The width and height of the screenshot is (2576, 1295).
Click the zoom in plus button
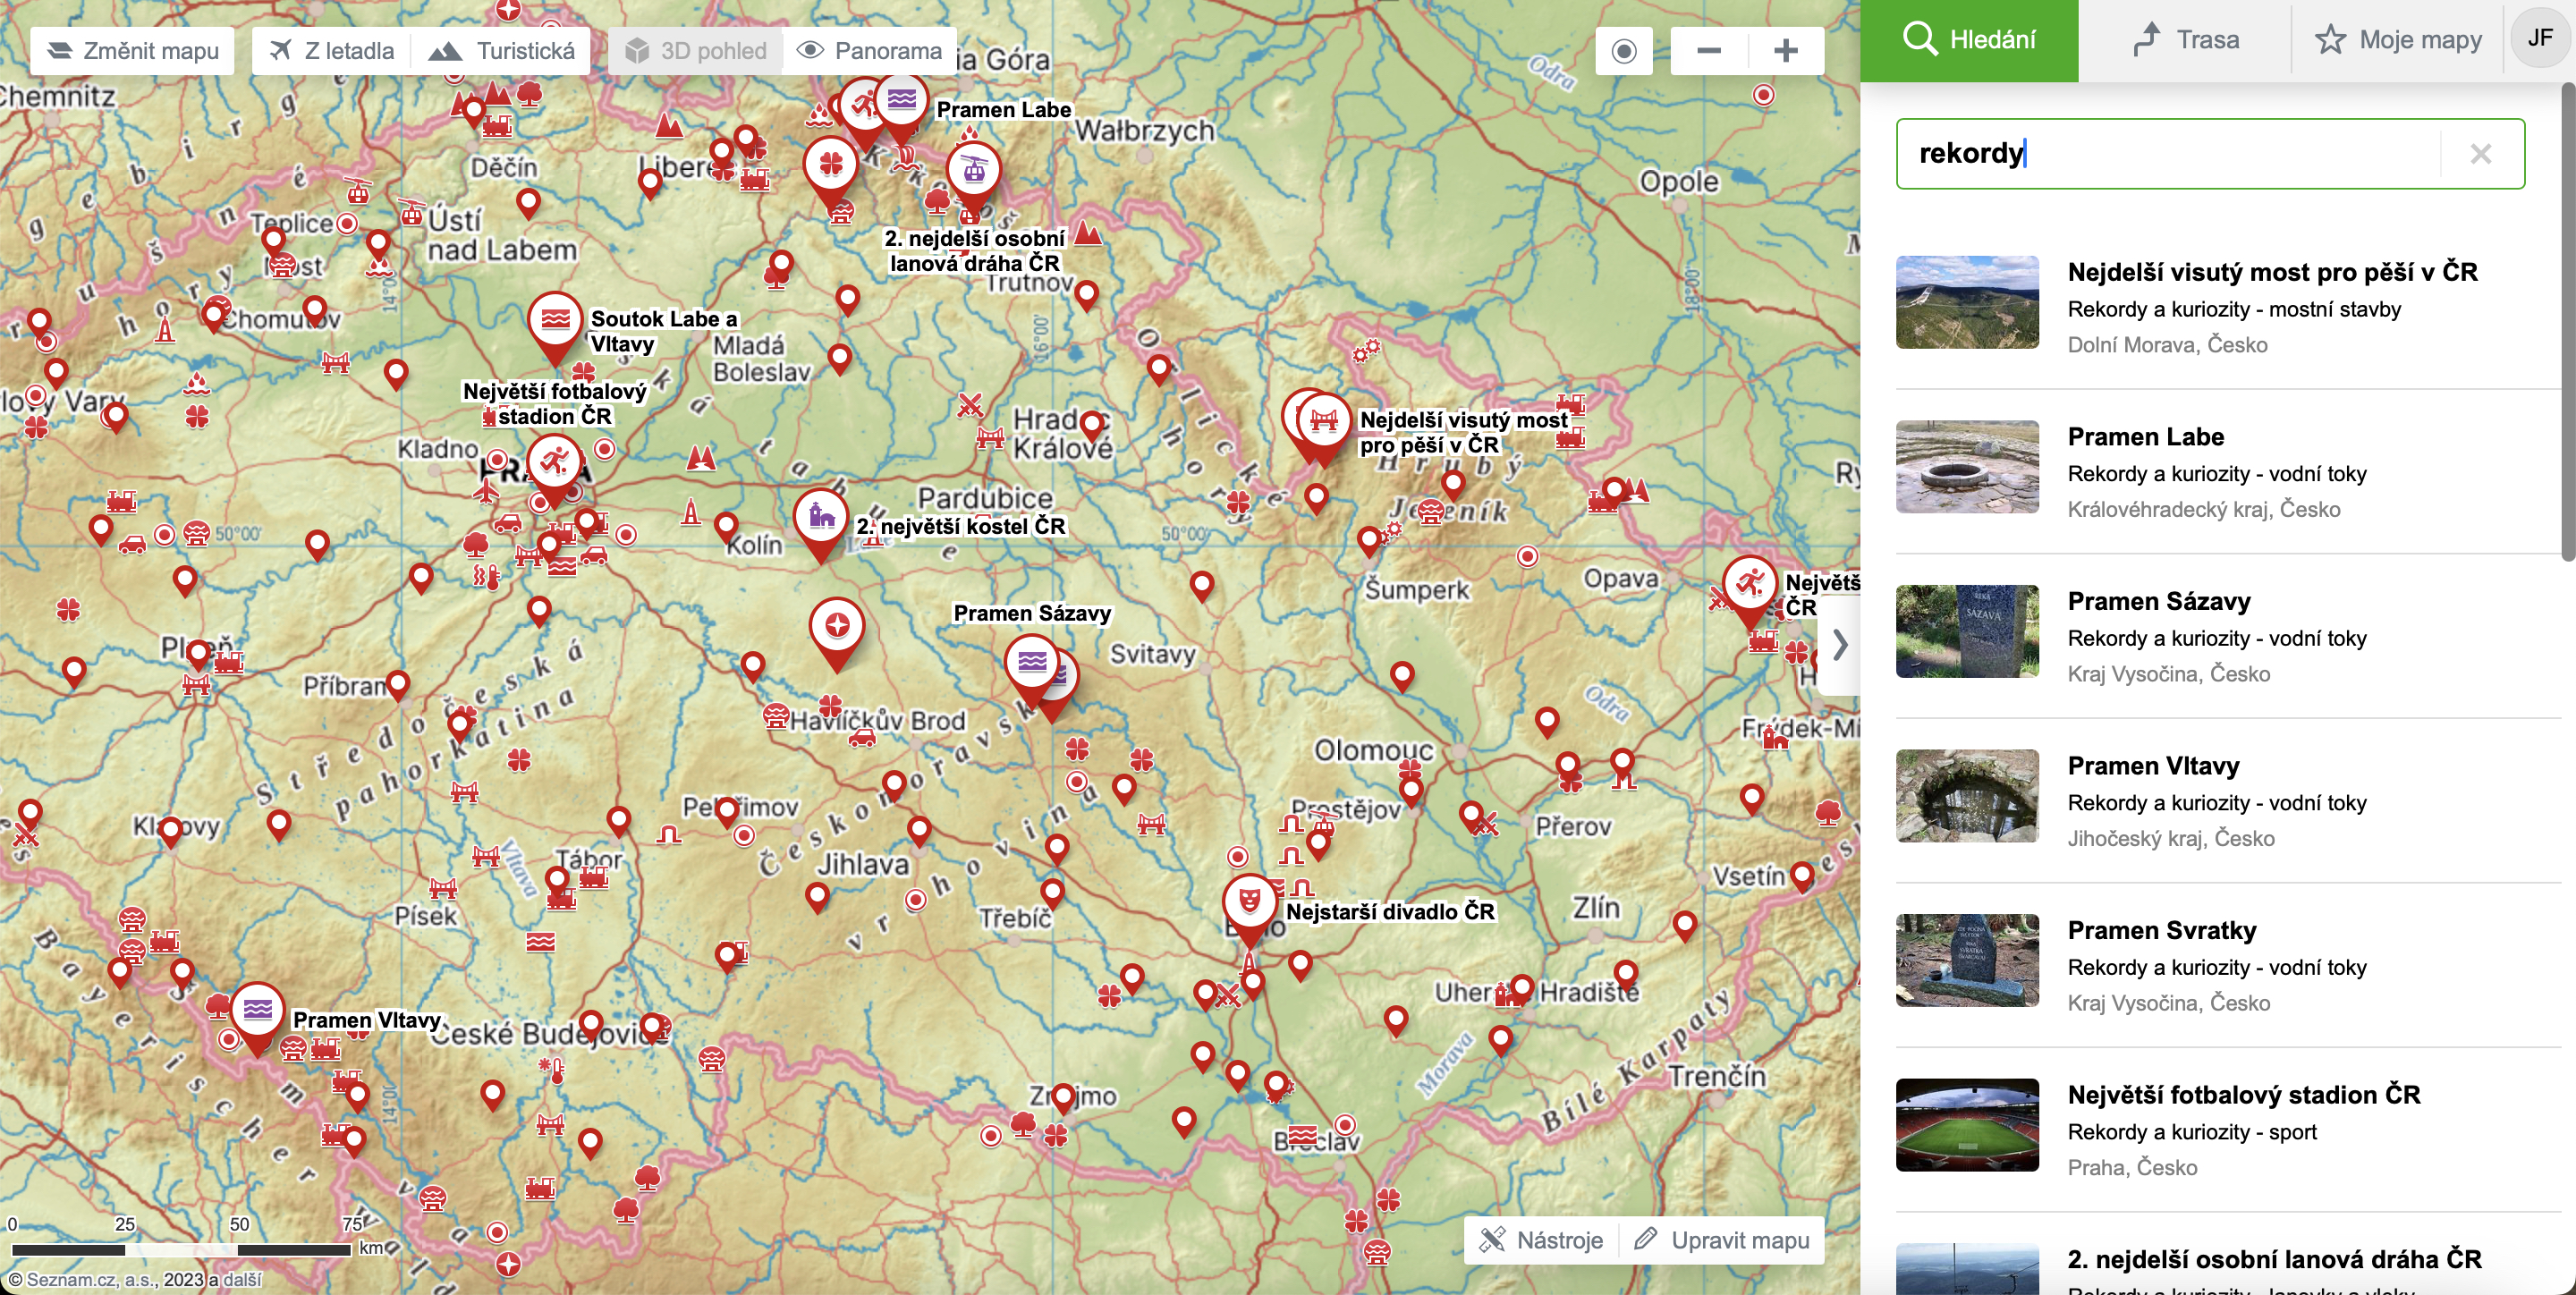coord(1785,50)
